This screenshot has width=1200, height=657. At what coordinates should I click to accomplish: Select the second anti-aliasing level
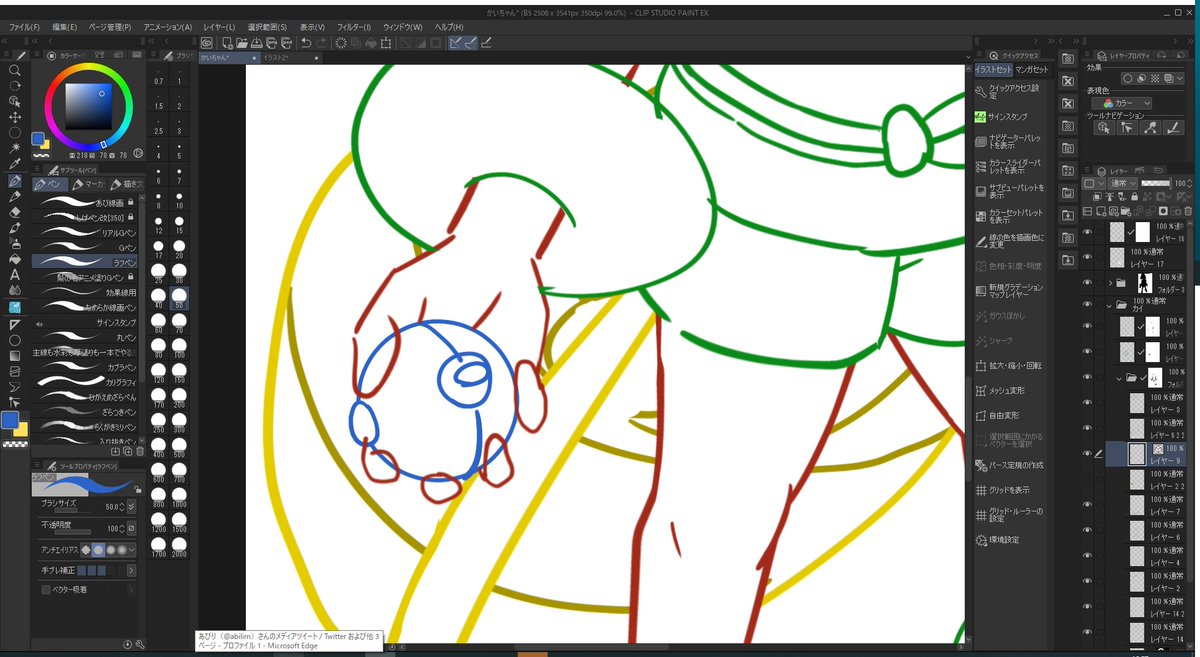98,550
